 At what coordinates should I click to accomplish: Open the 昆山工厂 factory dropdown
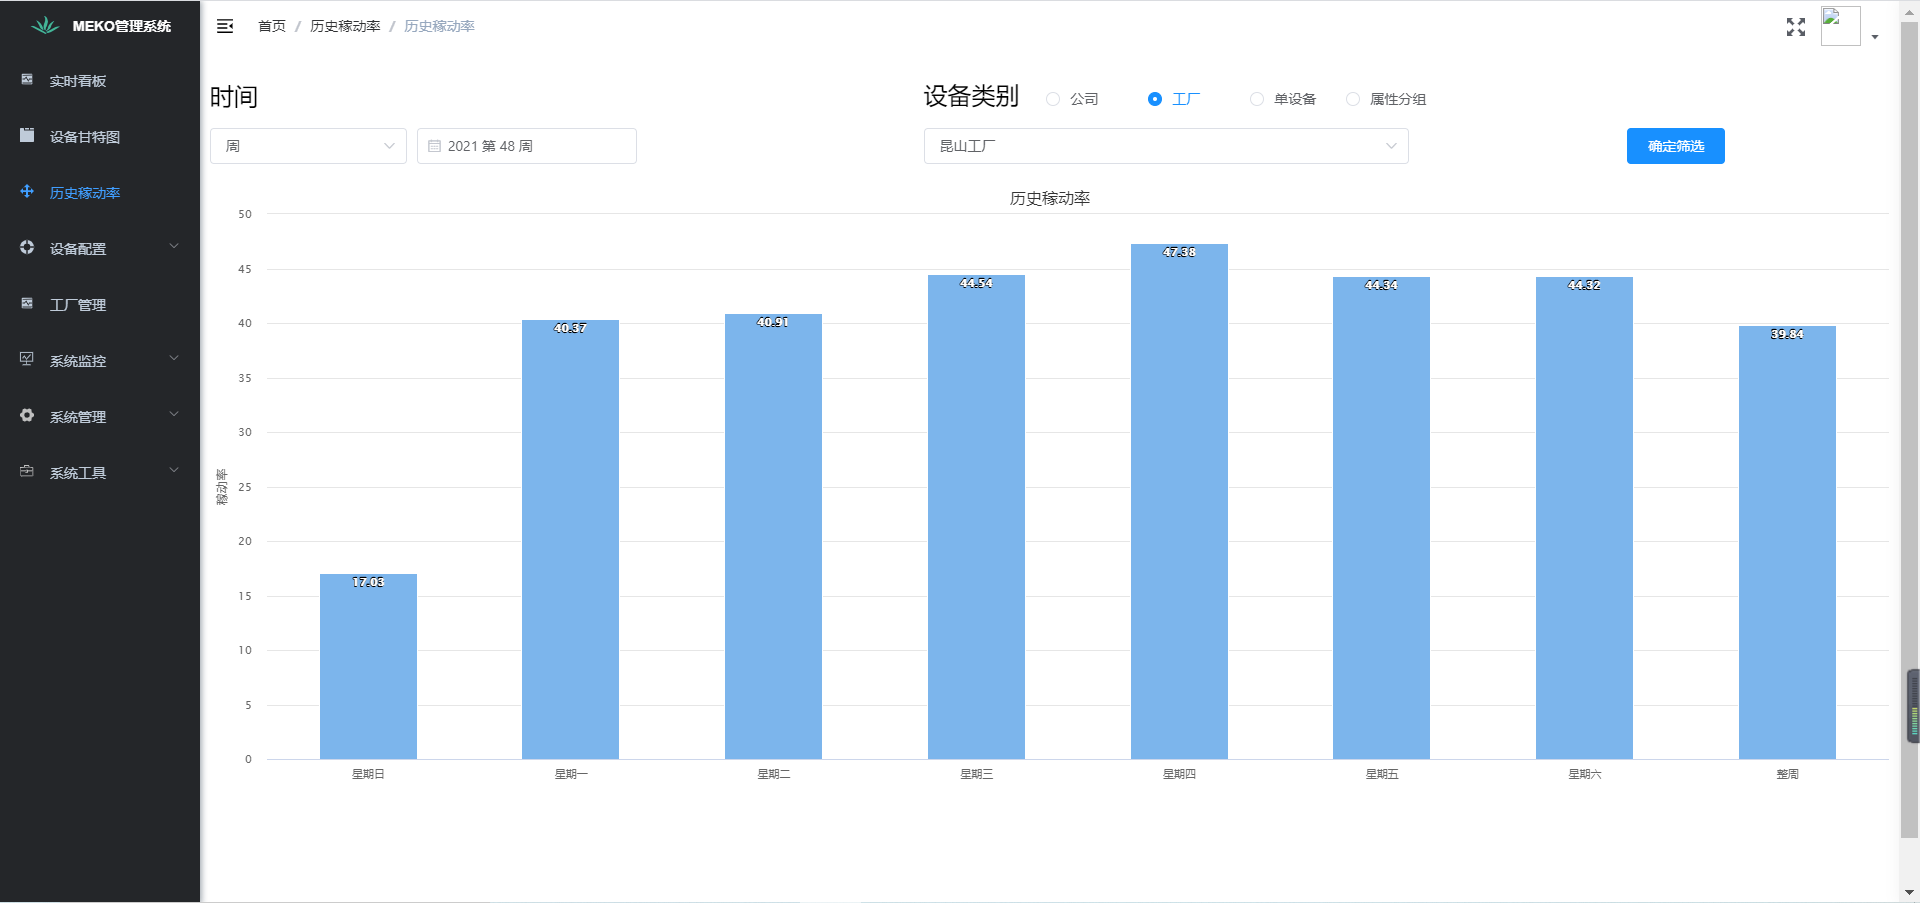(x=1165, y=146)
